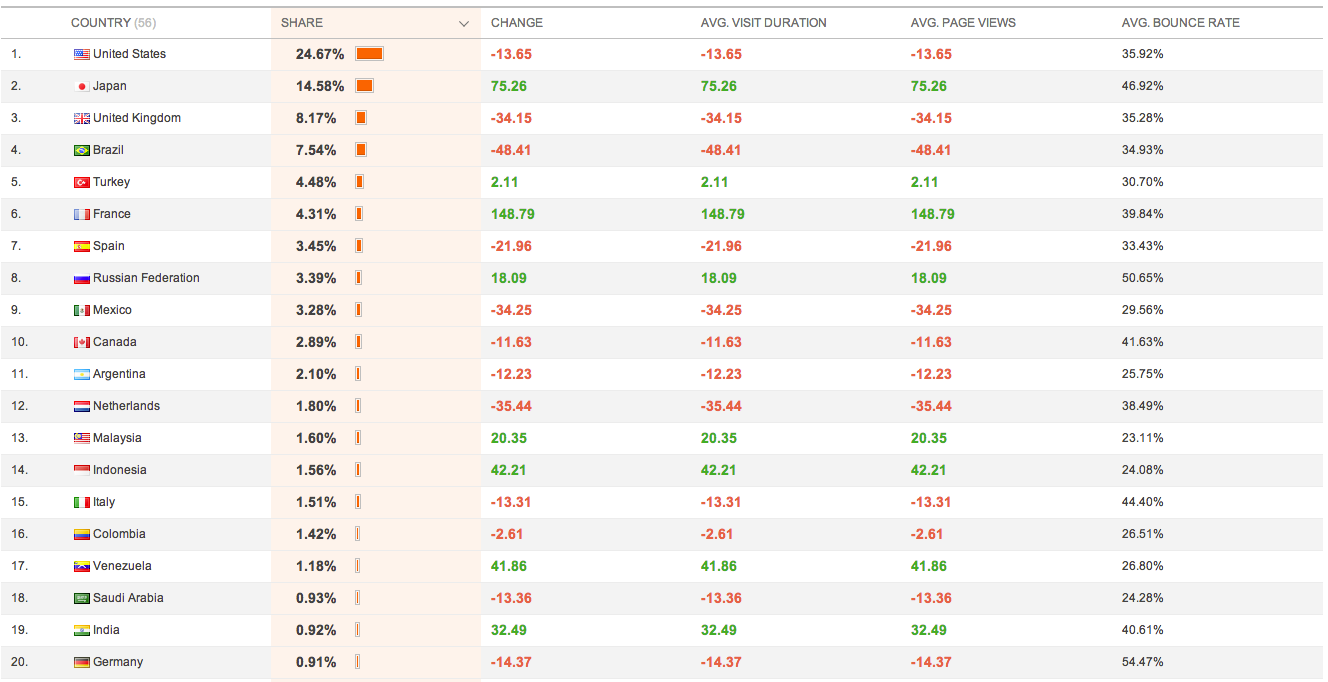Click the Spain flag icon

pos(82,246)
